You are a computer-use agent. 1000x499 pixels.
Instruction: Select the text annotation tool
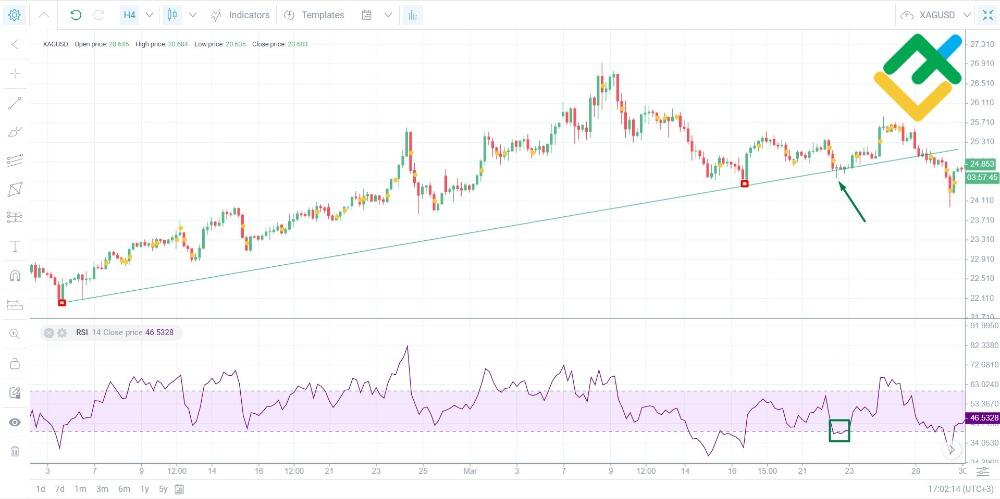[15, 246]
